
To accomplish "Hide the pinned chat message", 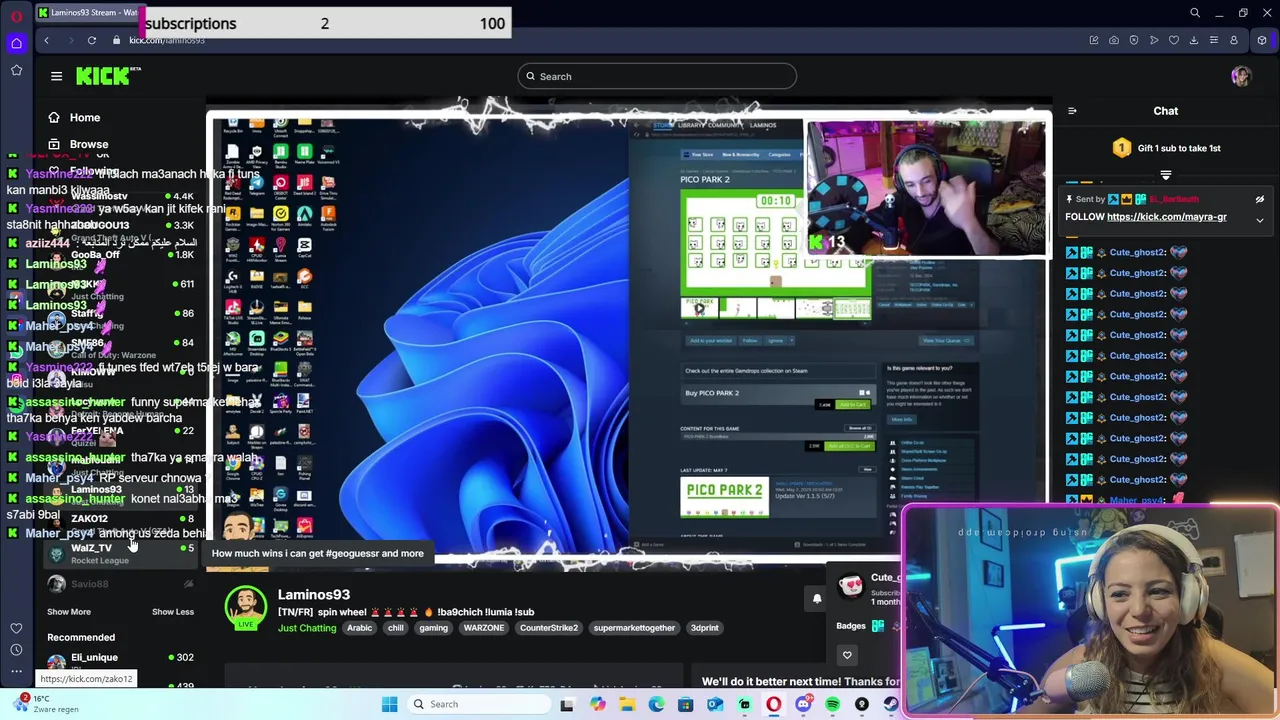I will 1260,199.
